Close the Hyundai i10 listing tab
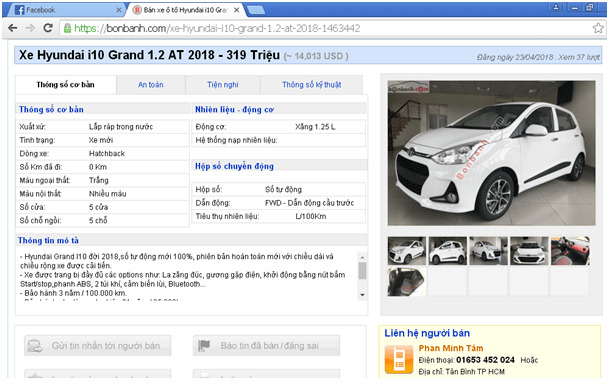The width and height of the screenshot is (609, 384). 237,10
